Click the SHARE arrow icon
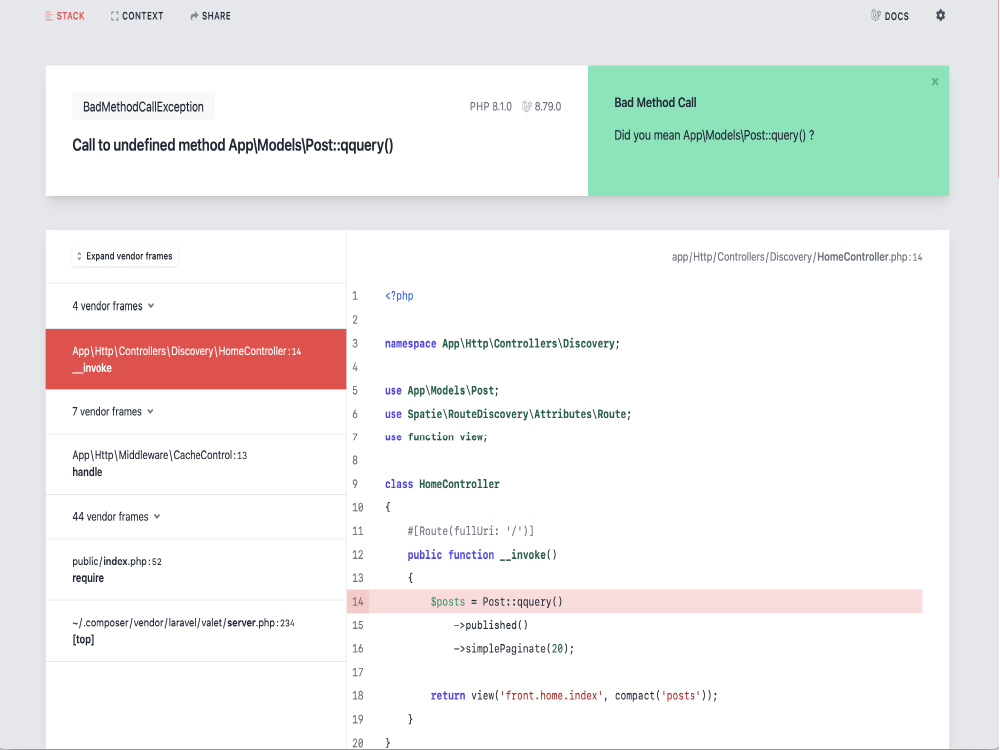The height and width of the screenshot is (750, 1000). point(194,16)
